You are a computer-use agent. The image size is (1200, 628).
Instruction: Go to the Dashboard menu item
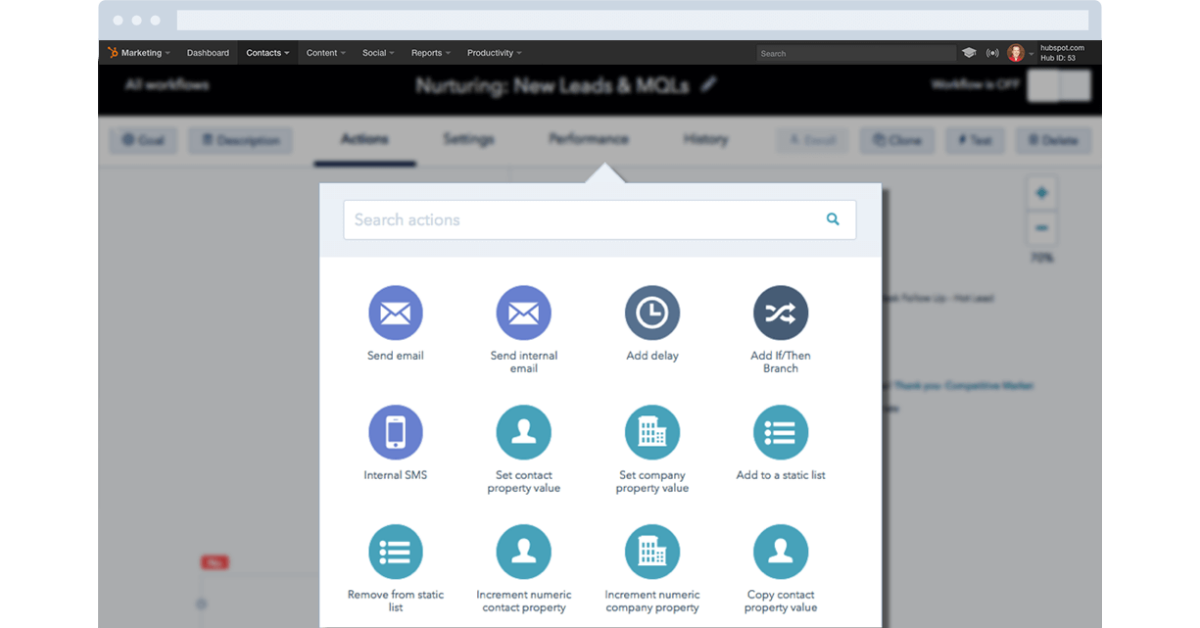click(x=208, y=53)
